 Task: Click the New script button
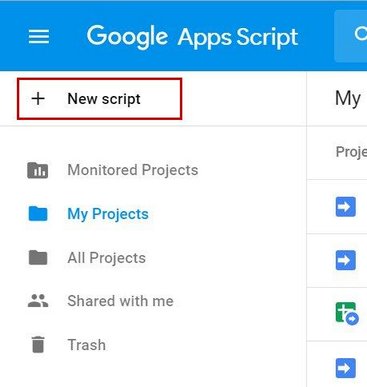click(99, 99)
